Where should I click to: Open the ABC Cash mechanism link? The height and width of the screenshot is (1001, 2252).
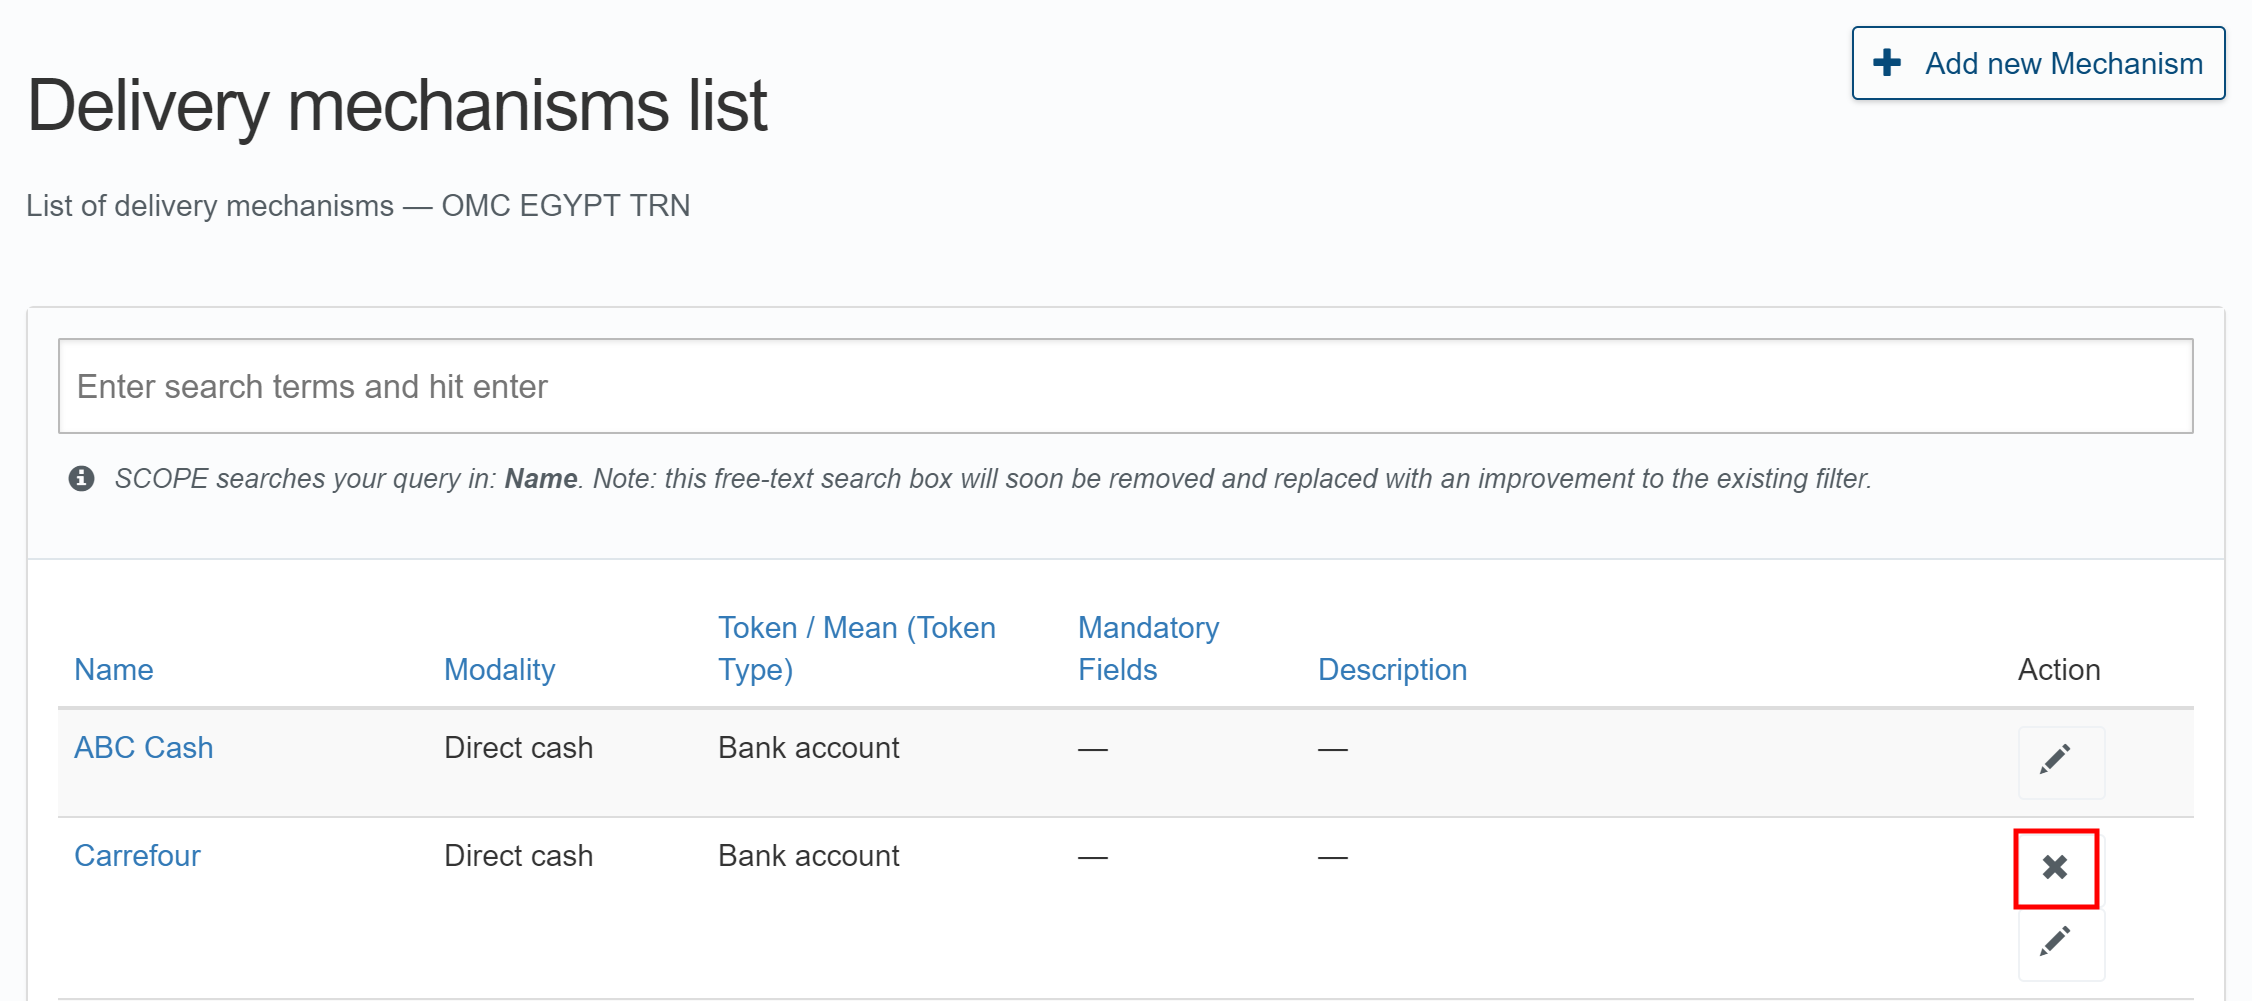[143, 748]
